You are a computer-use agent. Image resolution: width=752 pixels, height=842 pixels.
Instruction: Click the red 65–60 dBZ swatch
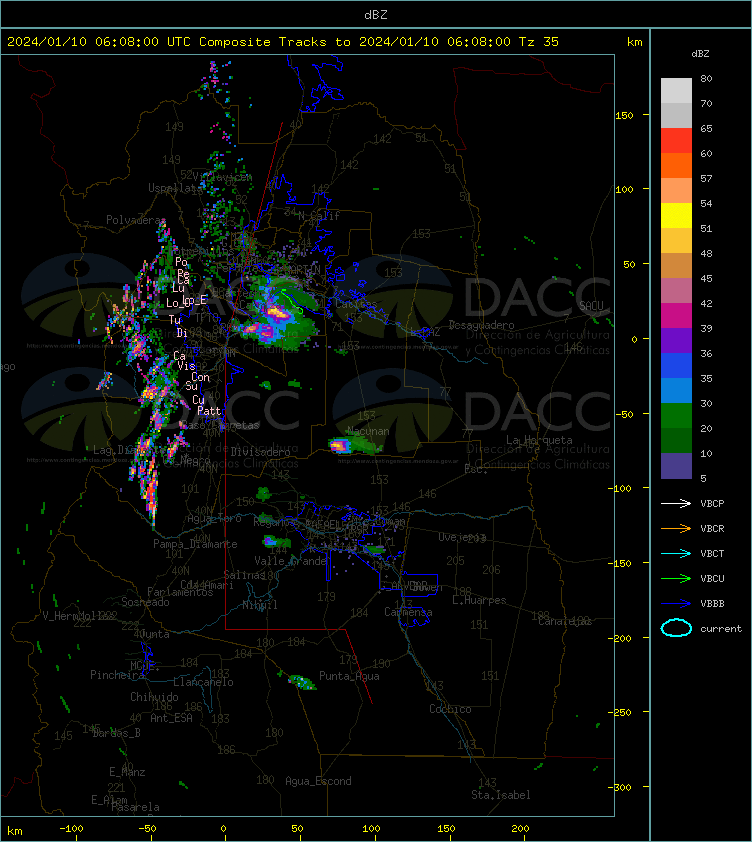(676, 140)
